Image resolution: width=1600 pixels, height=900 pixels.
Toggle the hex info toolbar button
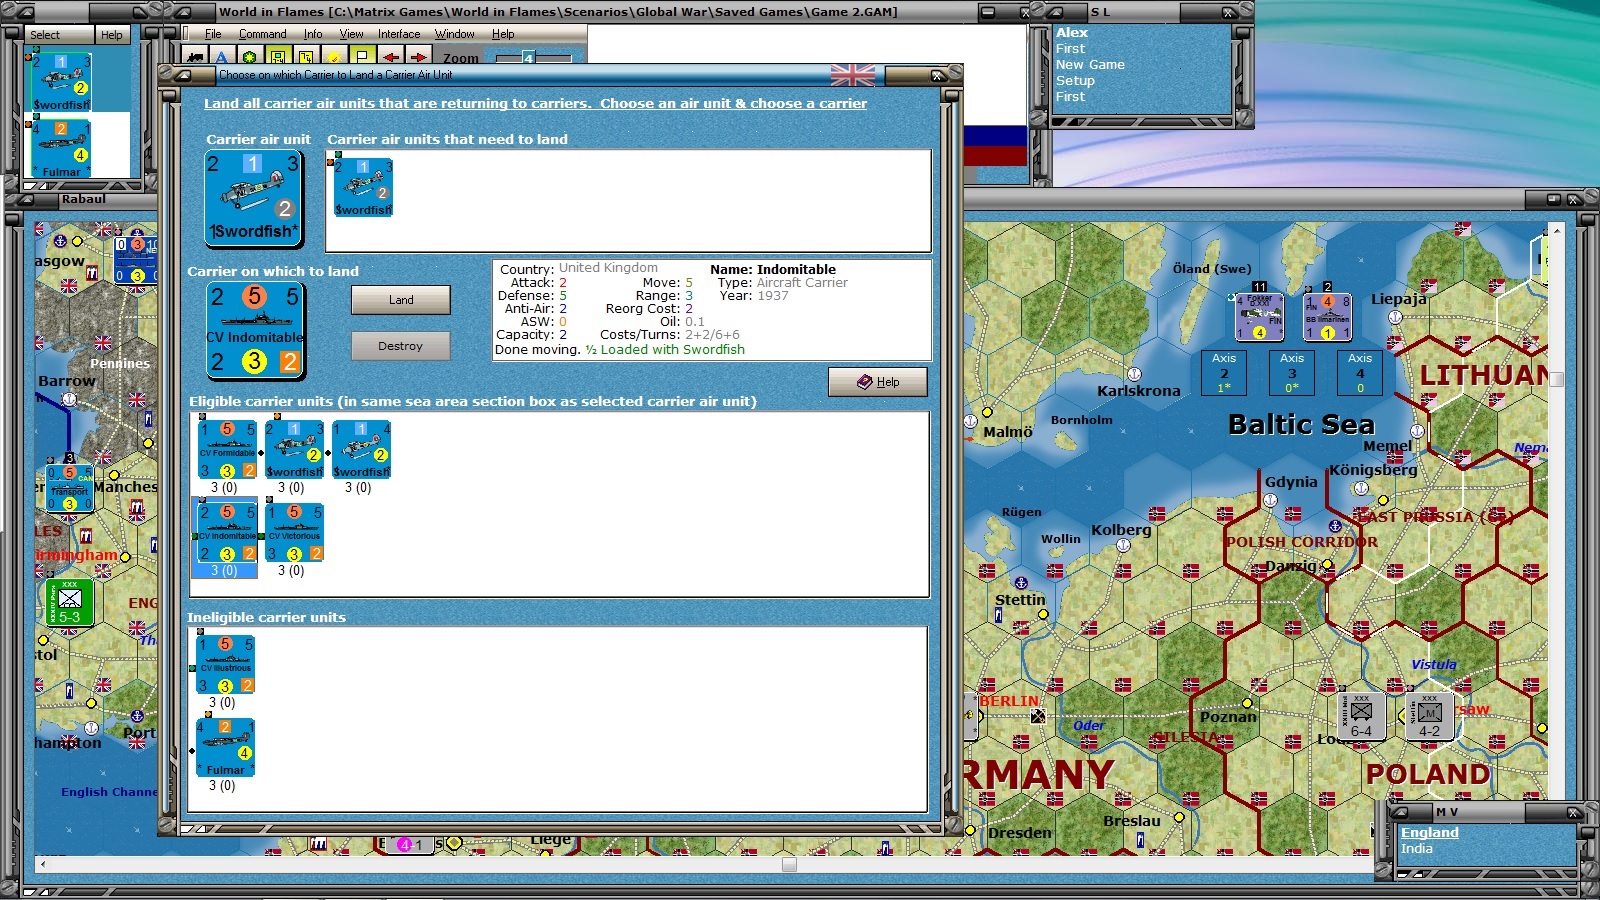(x=305, y=58)
